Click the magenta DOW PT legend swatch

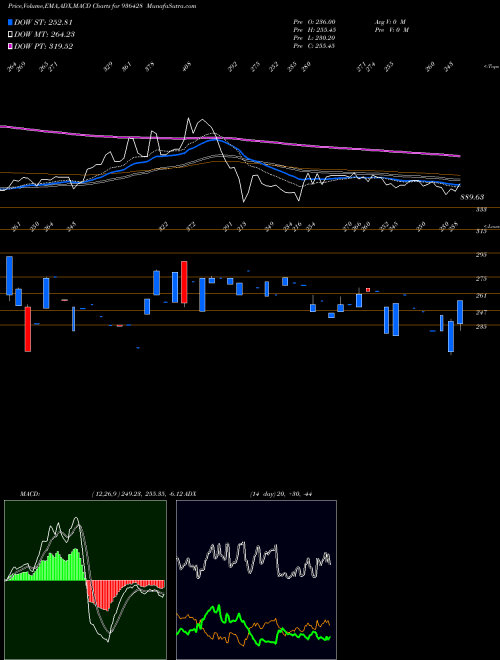click(x=10, y=46)
